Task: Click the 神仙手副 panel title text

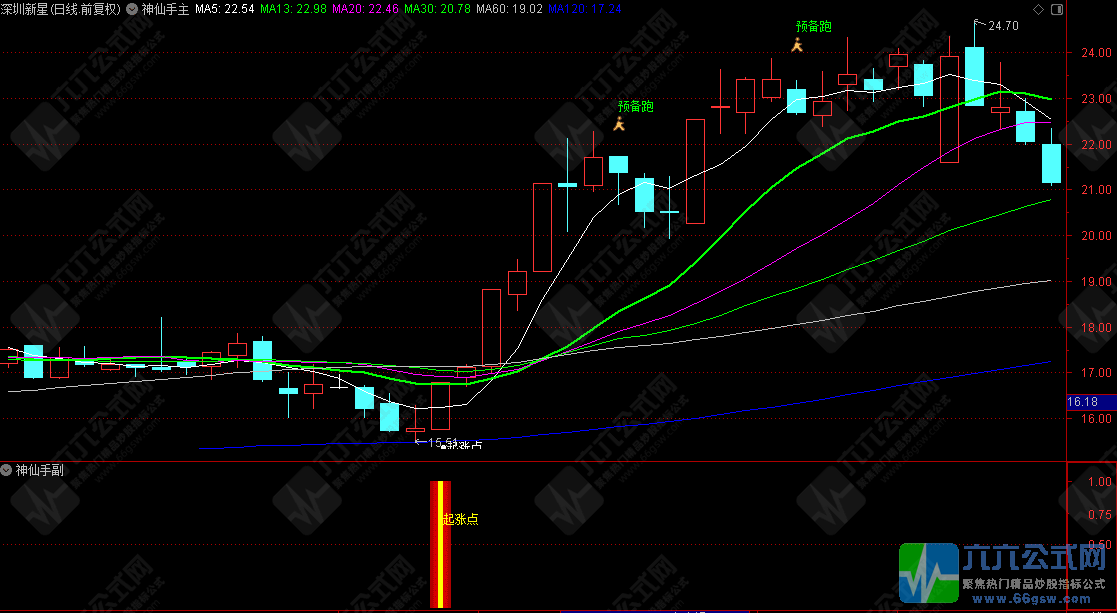Action: (40, 470)
